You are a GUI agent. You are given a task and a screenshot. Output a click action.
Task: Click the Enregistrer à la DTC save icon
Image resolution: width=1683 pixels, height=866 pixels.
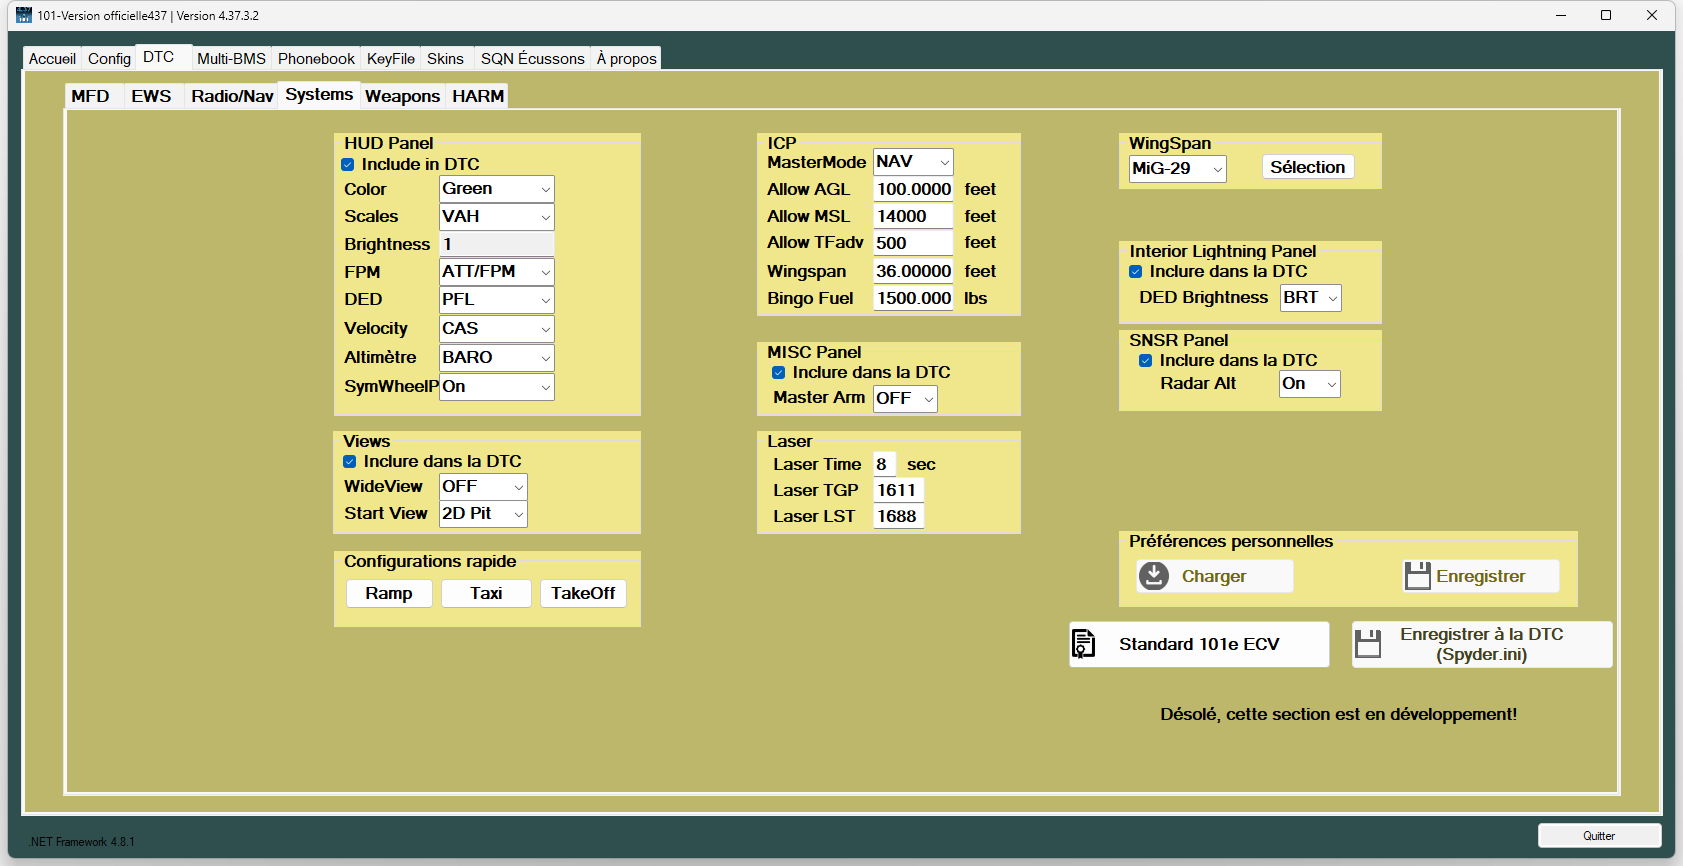pyautogui.click(x=1368, y=644)
